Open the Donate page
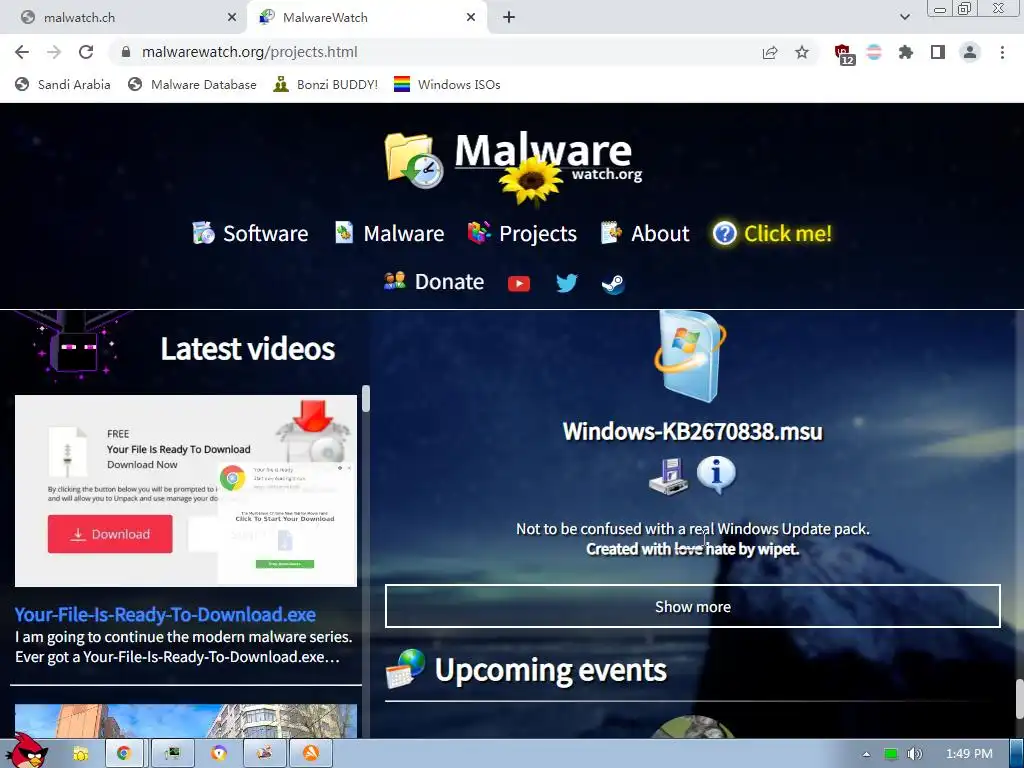Screen dimensions: 1024x768 (434, 281)
